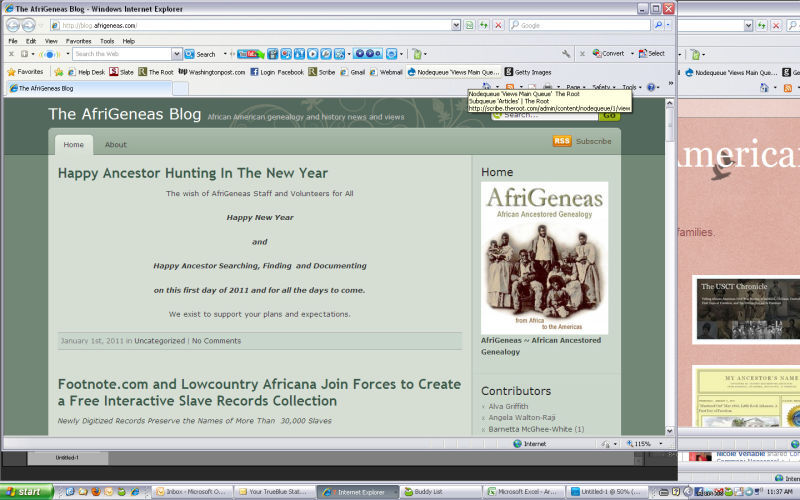Open the Footnote.com and Lowcountry Africana post
Image resolution: width=800 pixels, height=500 pixels.
(x=259, y=392)
